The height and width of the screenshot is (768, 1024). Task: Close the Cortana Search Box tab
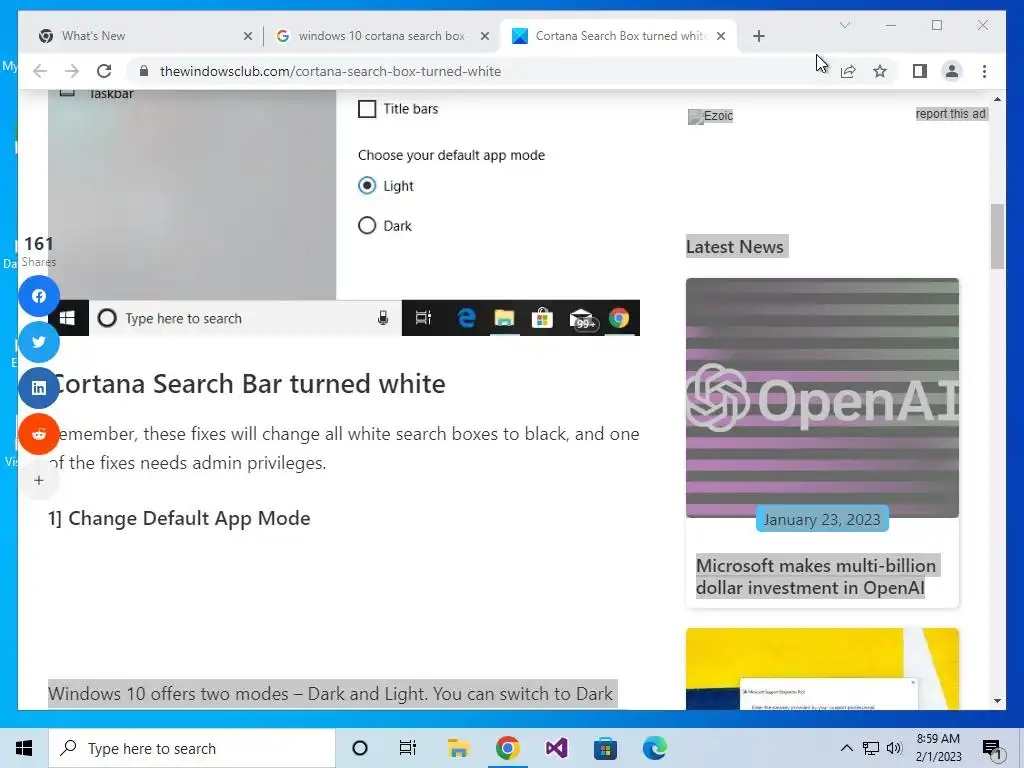(x=721, y=36)
